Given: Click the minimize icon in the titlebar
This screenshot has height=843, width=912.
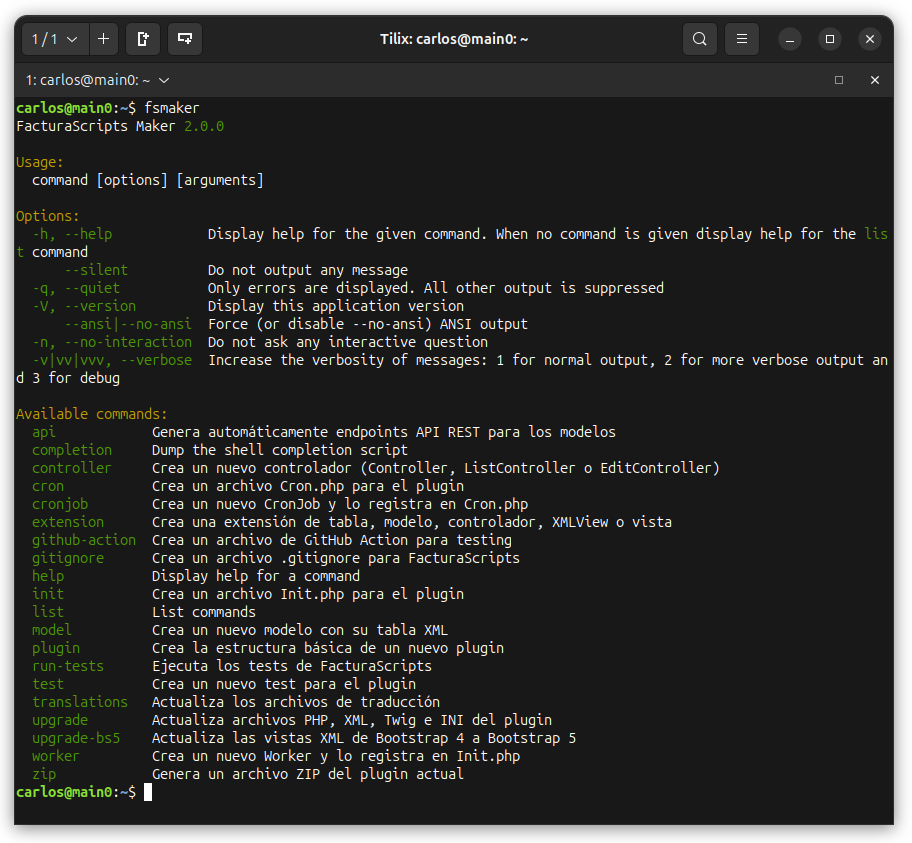Looking at the screenshot, I should (790, 38).
